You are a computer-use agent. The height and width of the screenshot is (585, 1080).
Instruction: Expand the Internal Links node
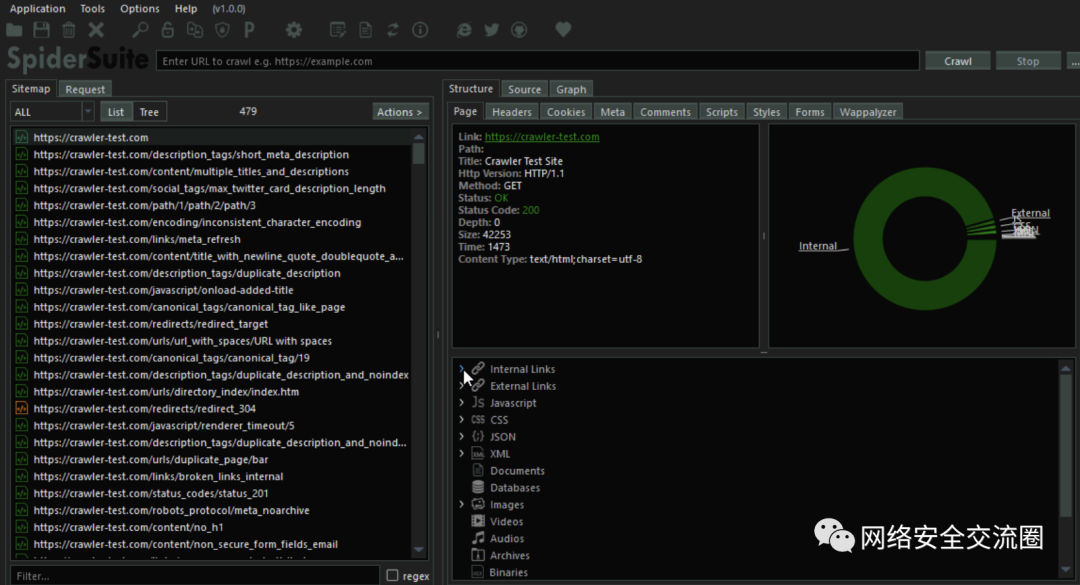[461, 369]
